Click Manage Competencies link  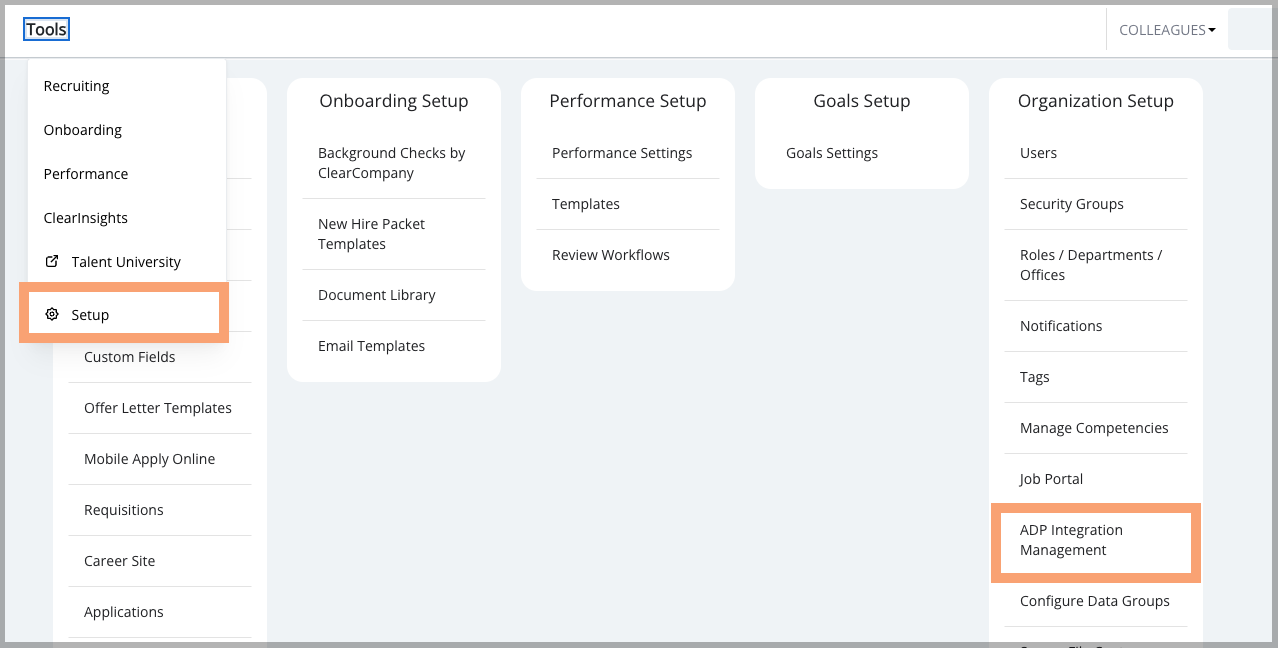click(1094, 428)
